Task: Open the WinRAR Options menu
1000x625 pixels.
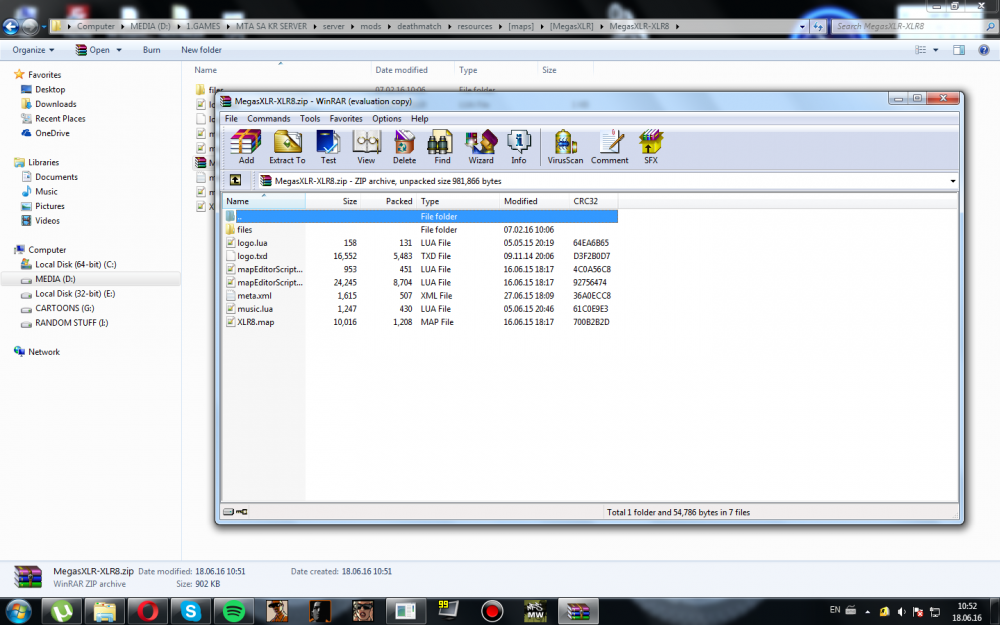Action: click(x=386, y=119)
